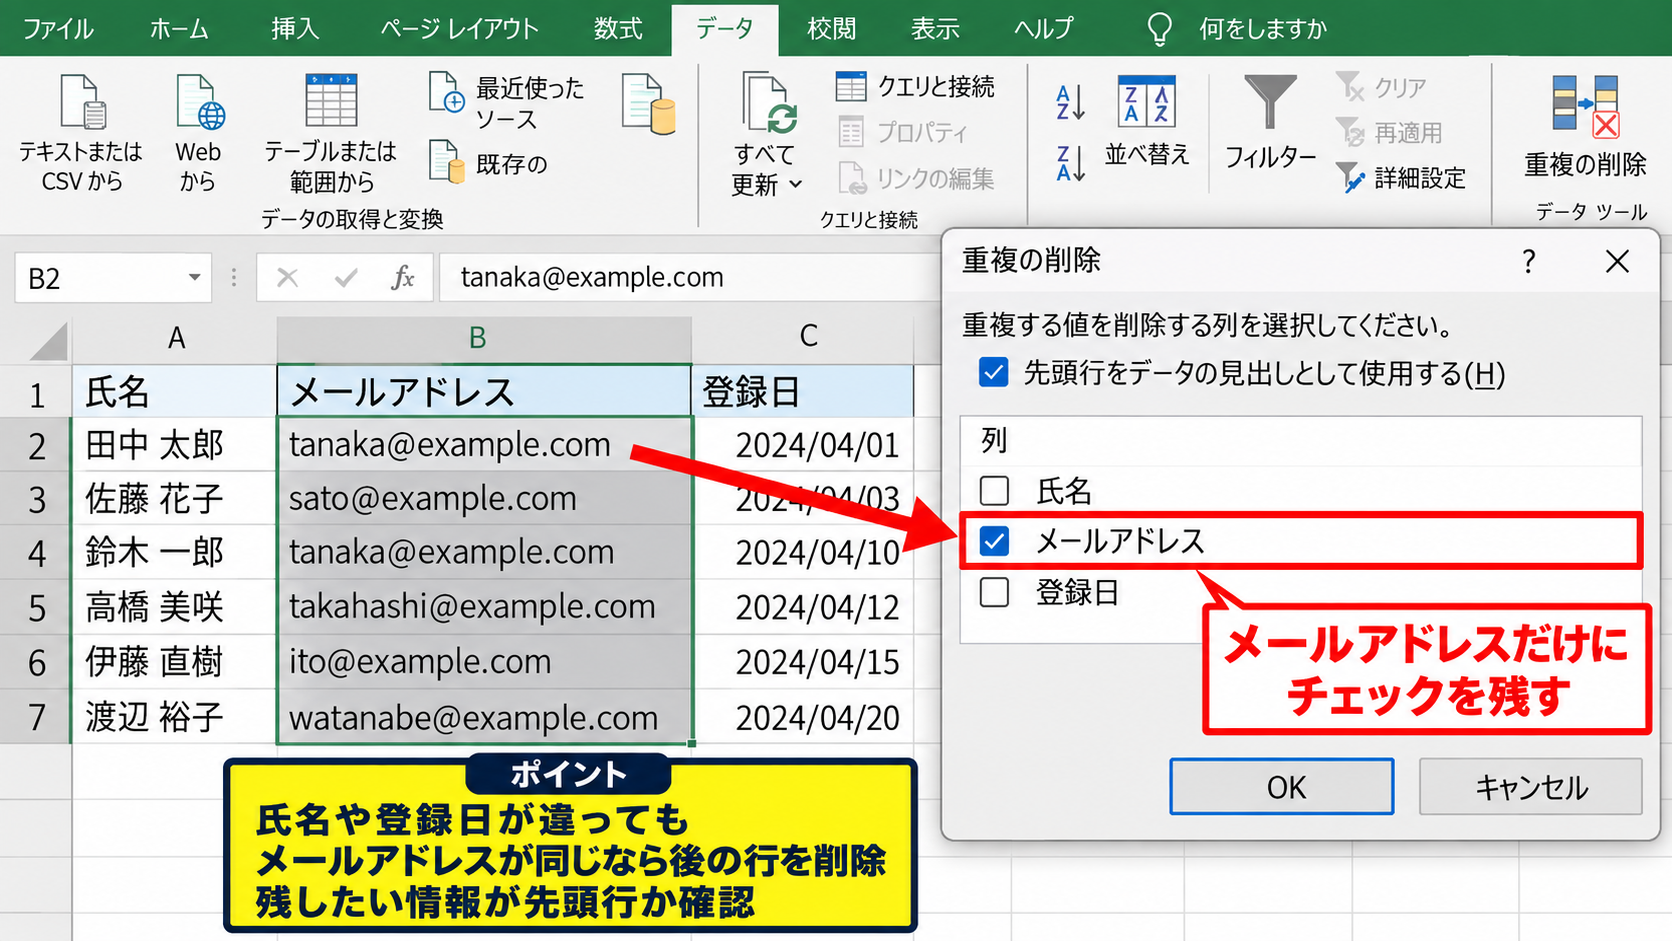Click the fx insert function icon

[x=403, y=277]
